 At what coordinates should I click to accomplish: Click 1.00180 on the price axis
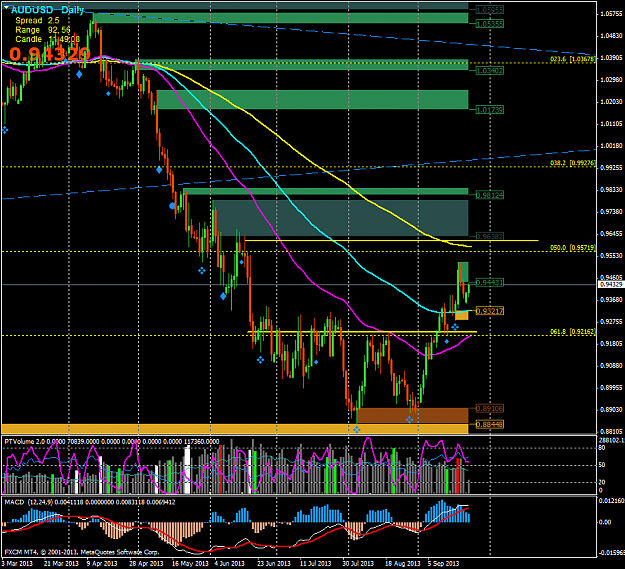coord(611,146)
